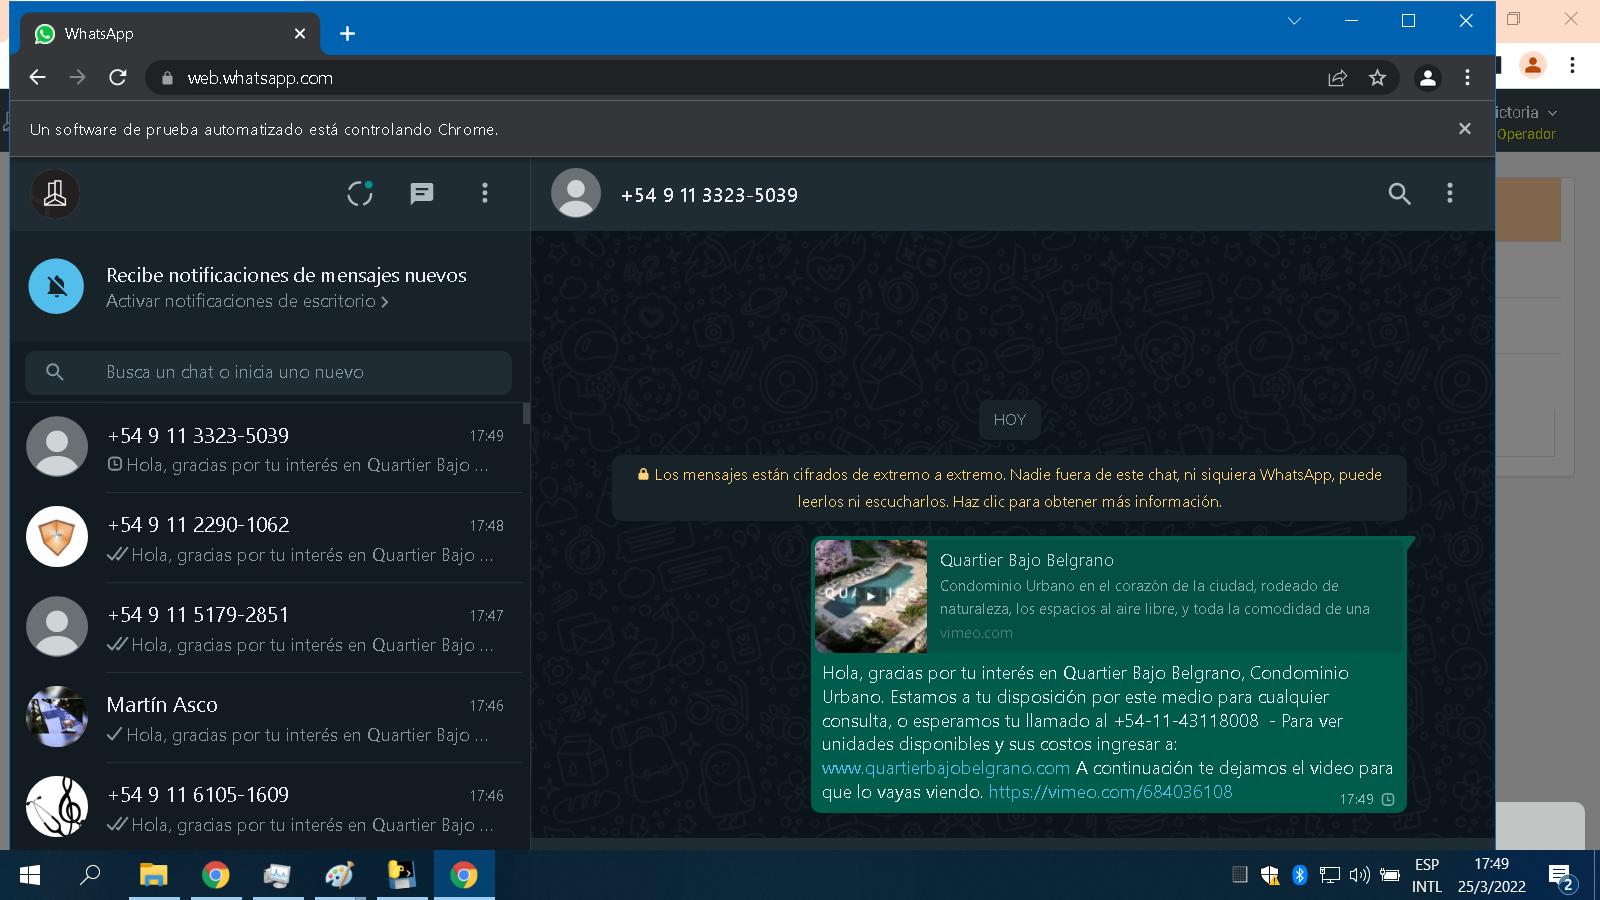
Task: Click the muted notifications bell icon
Action: click(56, 286)
